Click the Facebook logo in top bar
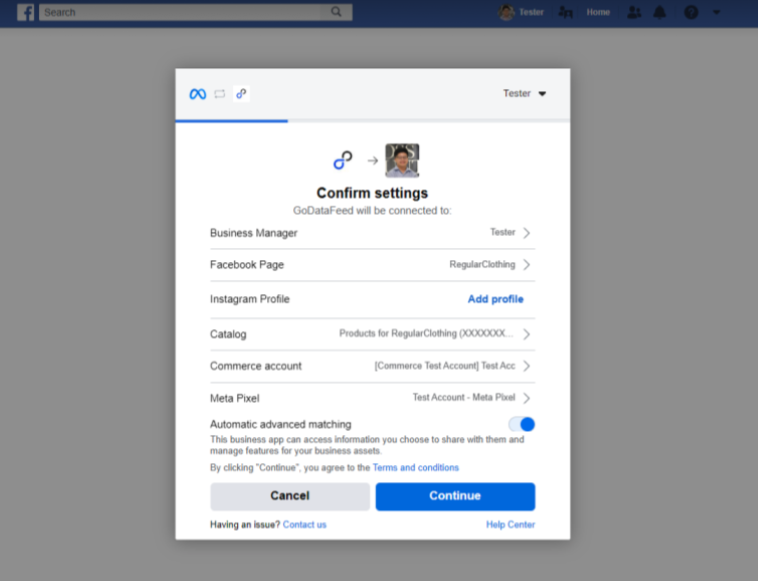 [26, 12]
